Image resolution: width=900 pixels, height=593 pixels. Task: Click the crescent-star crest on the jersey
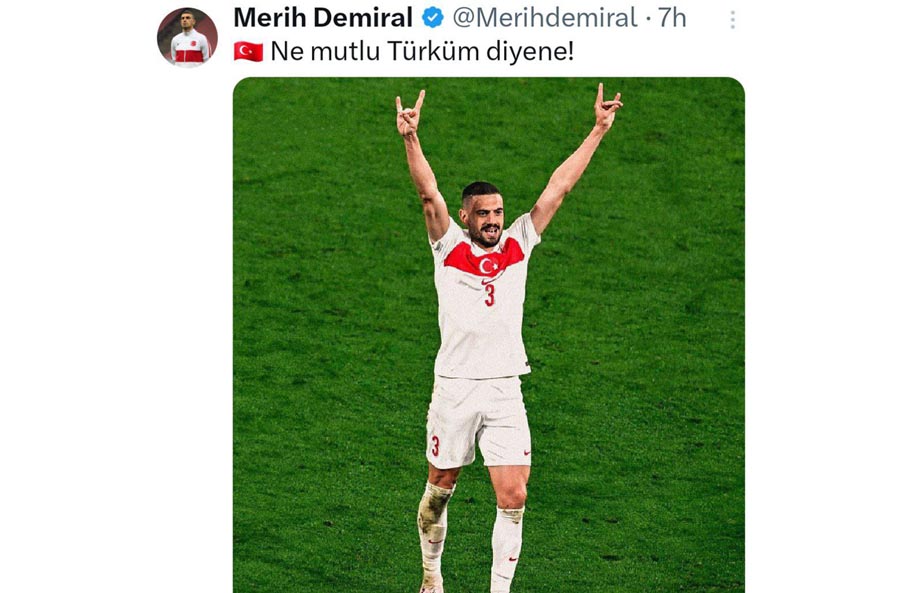(488, 265)
